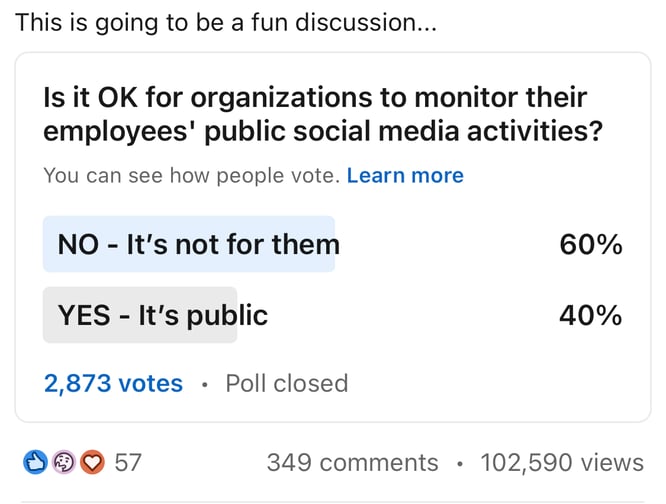Open the Learn more link
666x504 pixels.
click(405, 175)
